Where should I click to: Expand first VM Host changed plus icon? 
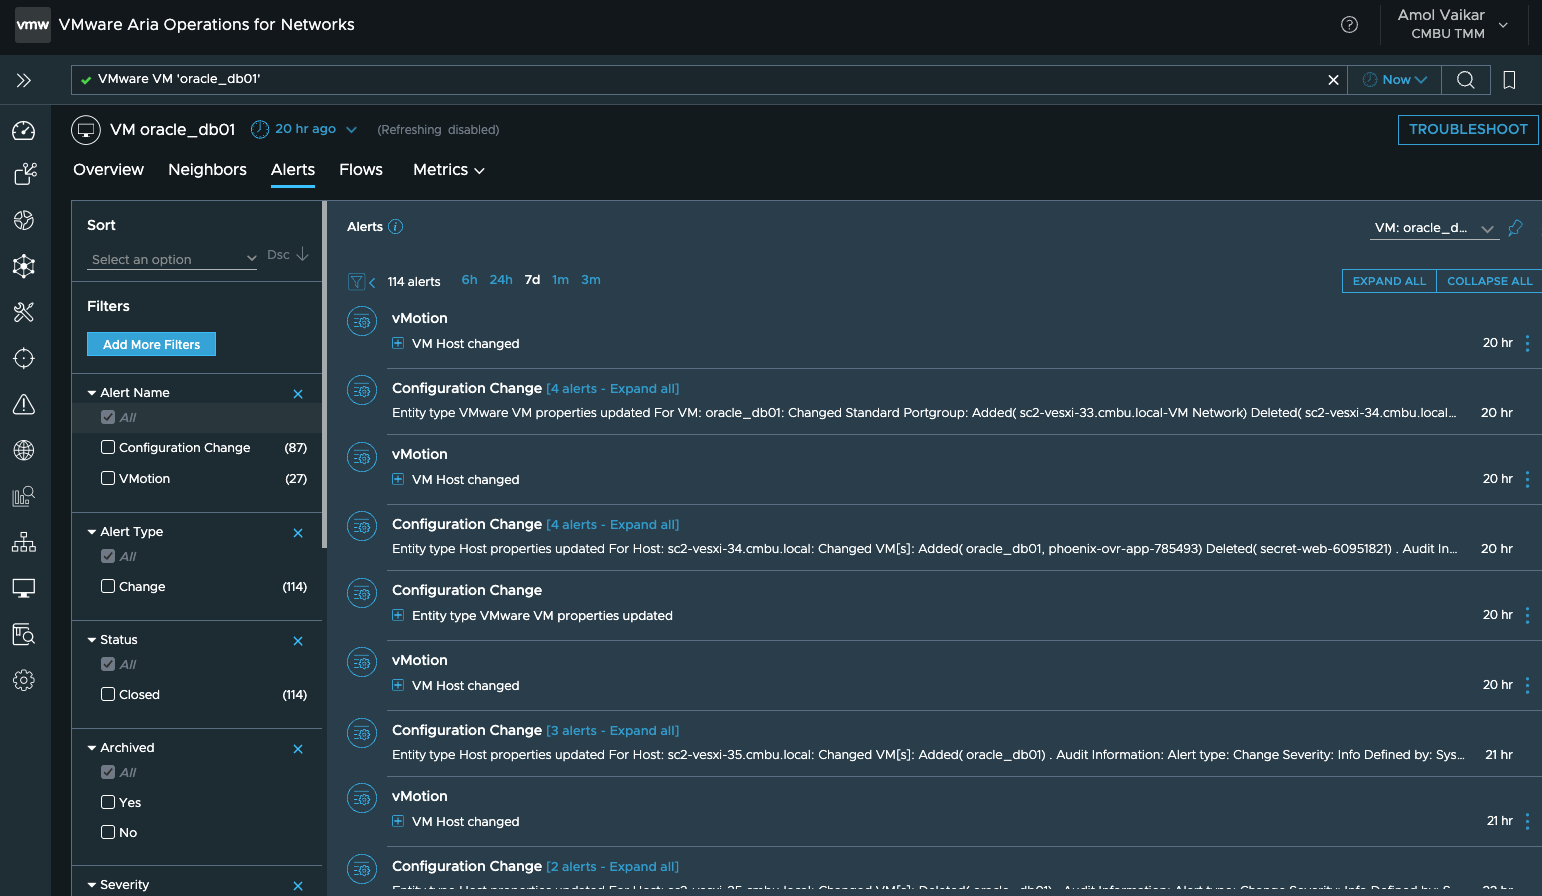(x=398, y=343)
